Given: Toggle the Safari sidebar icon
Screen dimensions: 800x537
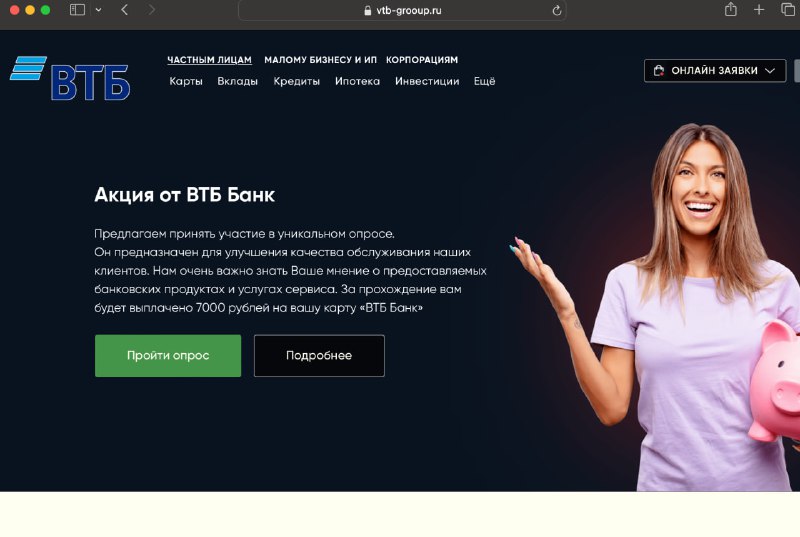Looking at the screenshot, I should click(x=77, y=10).
